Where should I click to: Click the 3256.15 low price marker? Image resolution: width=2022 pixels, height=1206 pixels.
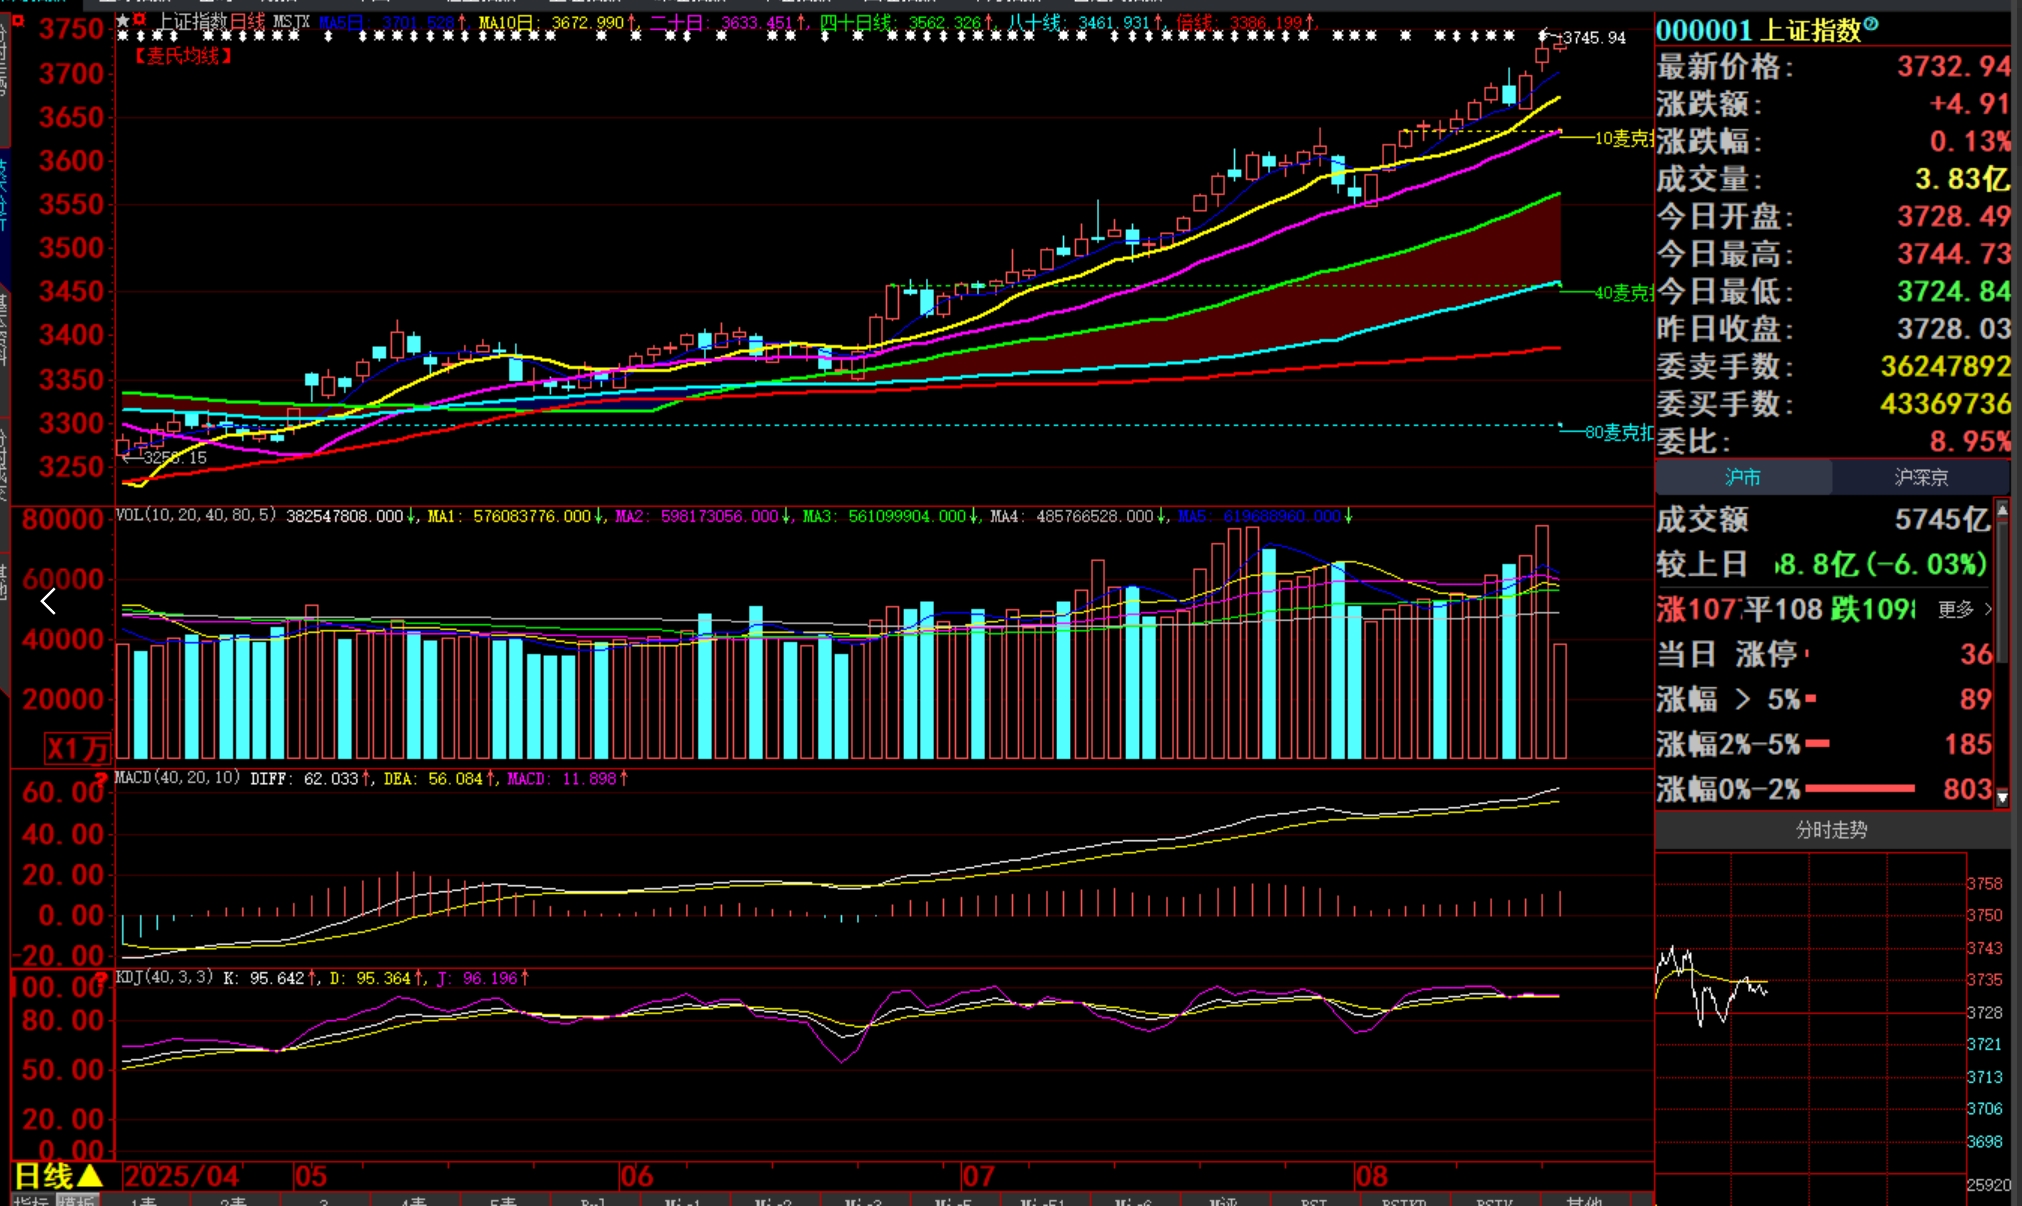click(175, 457)
